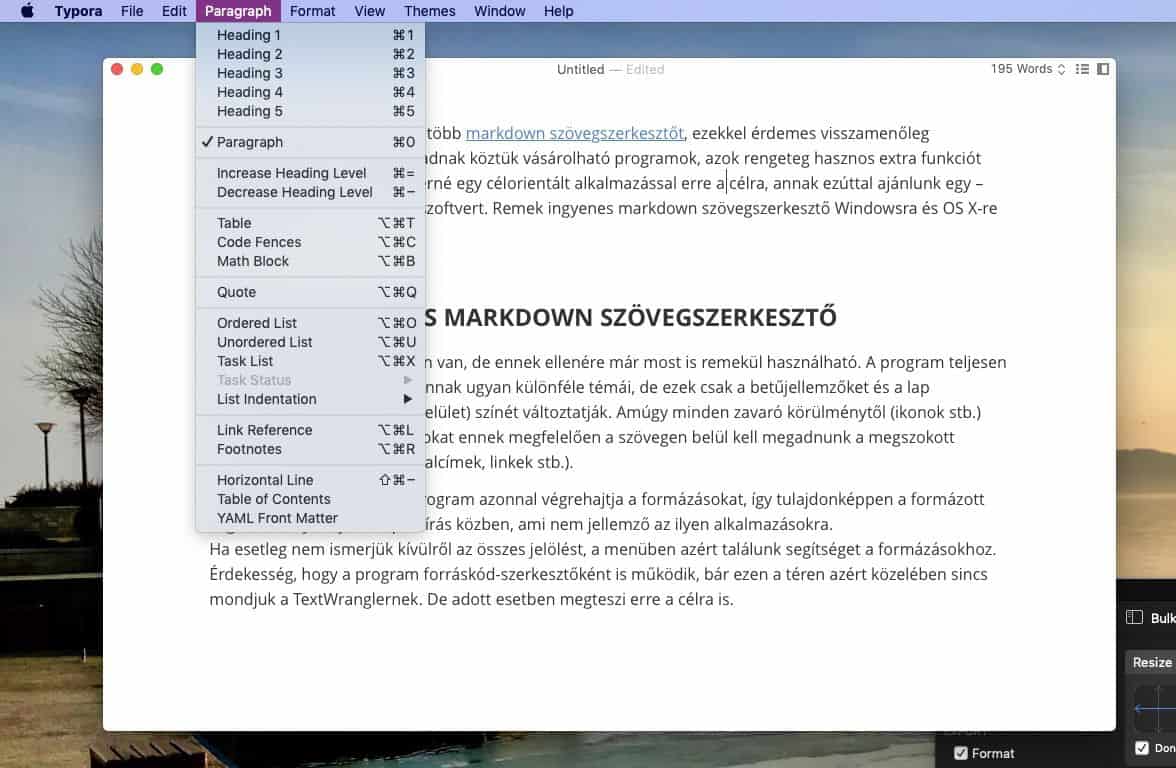Insert YAML Front Matter
This screenshot has width=1176, height=768.
pyautogui.click(x=310, y=518)
